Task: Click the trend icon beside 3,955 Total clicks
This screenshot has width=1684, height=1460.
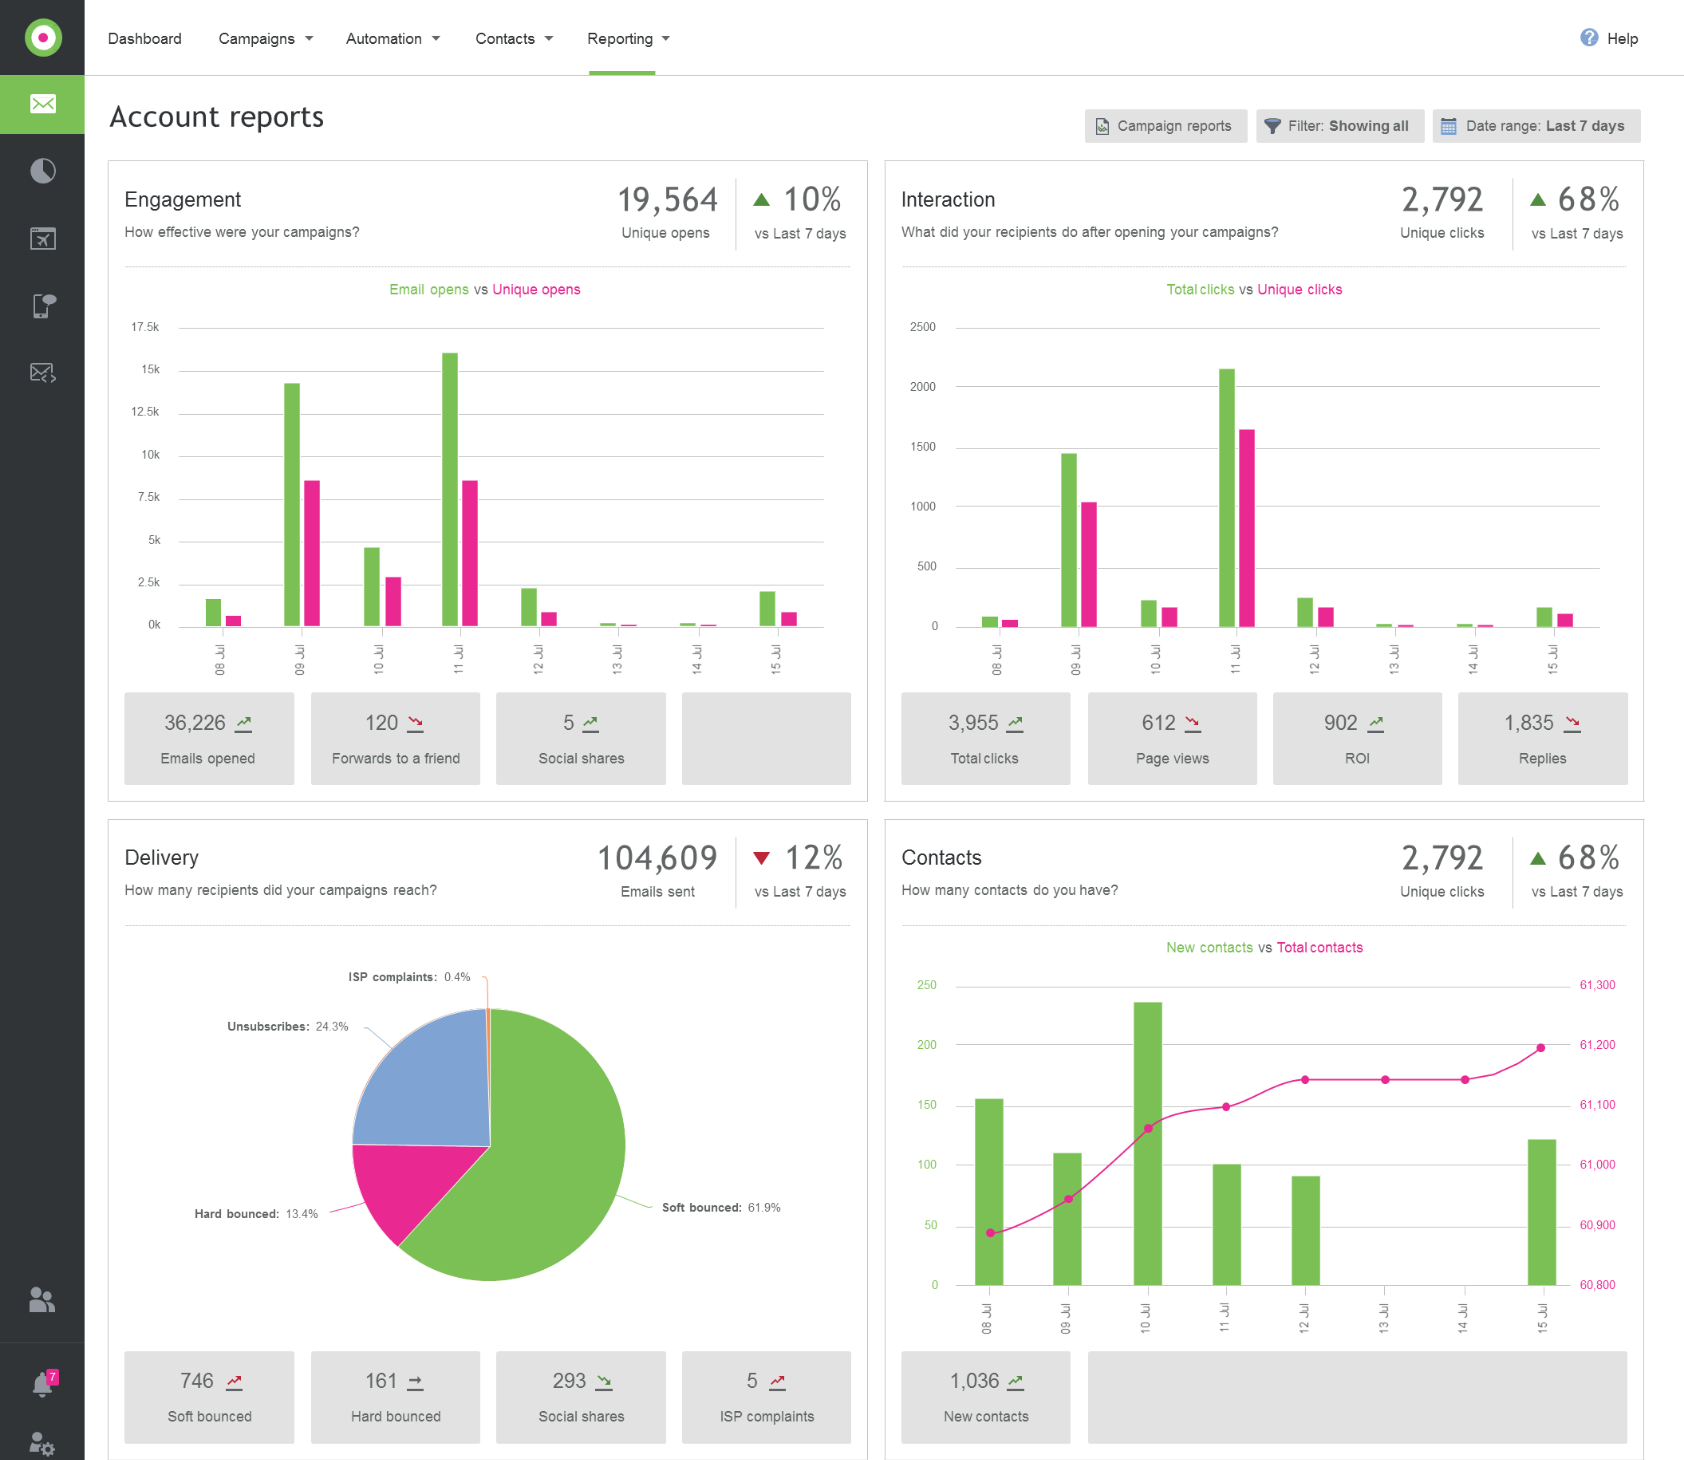Action: coord(1015,723)
